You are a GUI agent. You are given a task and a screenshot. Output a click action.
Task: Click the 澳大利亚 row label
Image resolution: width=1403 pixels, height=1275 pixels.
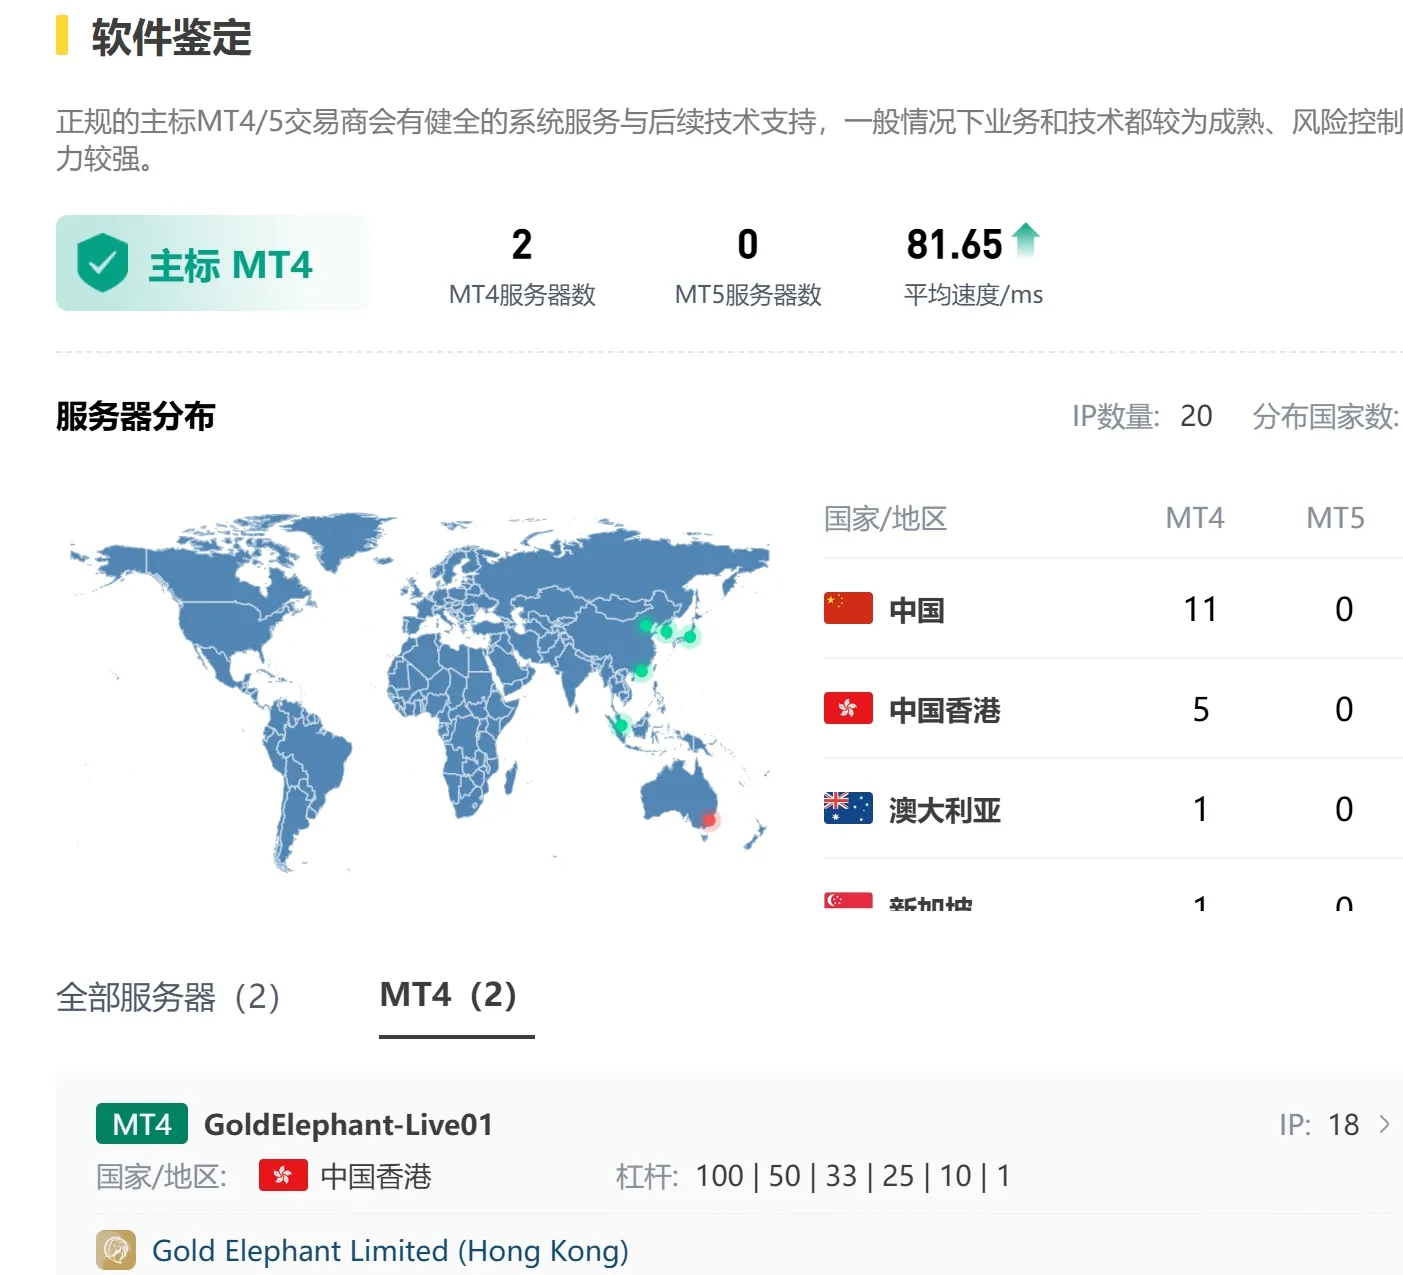tap(944, 809)
